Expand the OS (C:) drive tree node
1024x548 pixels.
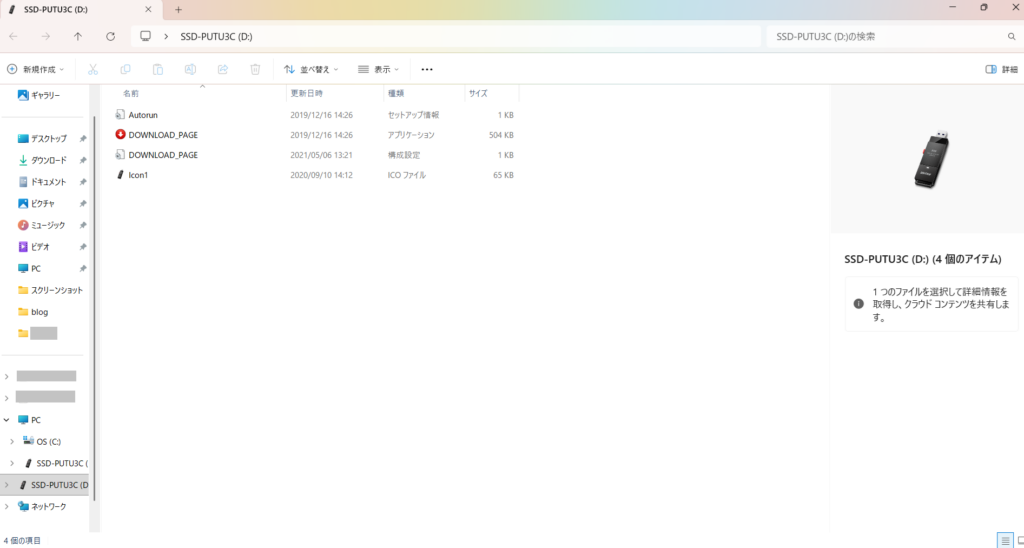[x=12, y=441]
